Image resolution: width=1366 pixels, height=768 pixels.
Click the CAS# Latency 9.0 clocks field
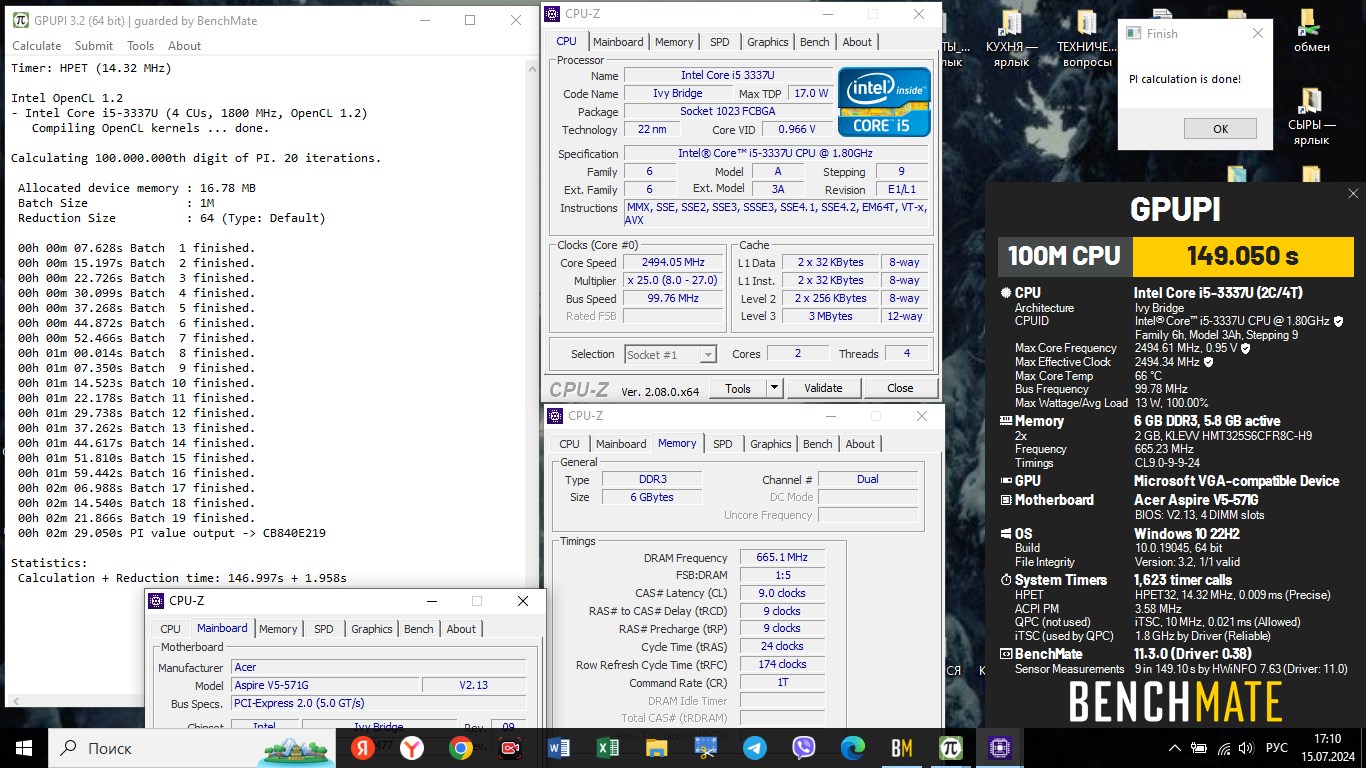782,593
